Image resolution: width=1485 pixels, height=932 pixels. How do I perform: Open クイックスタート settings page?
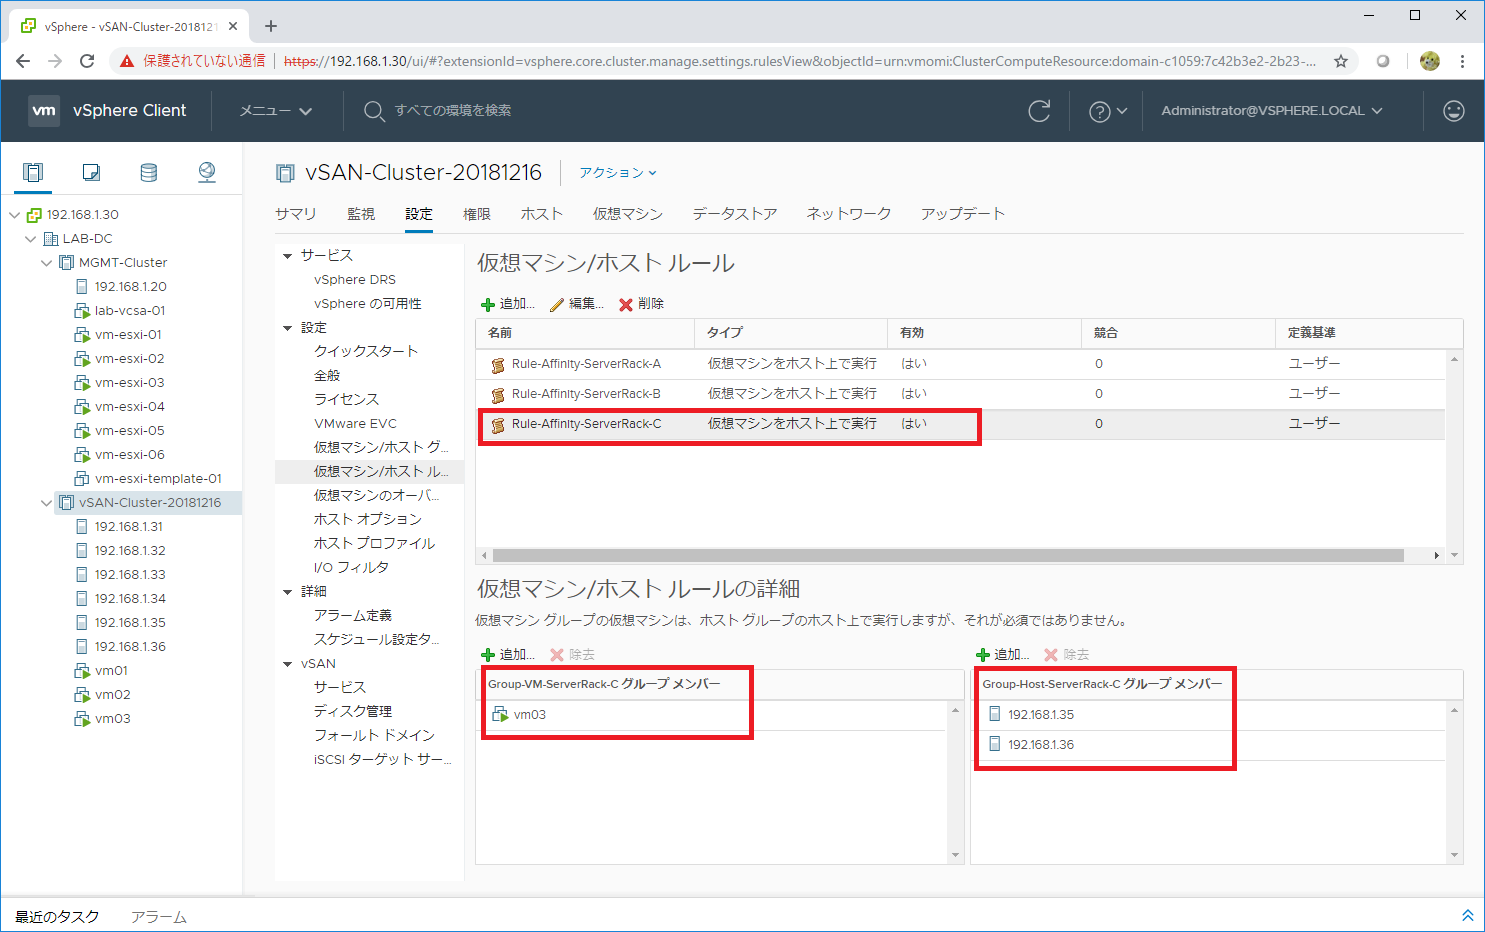pyautogui.click(x=366, y=352)
